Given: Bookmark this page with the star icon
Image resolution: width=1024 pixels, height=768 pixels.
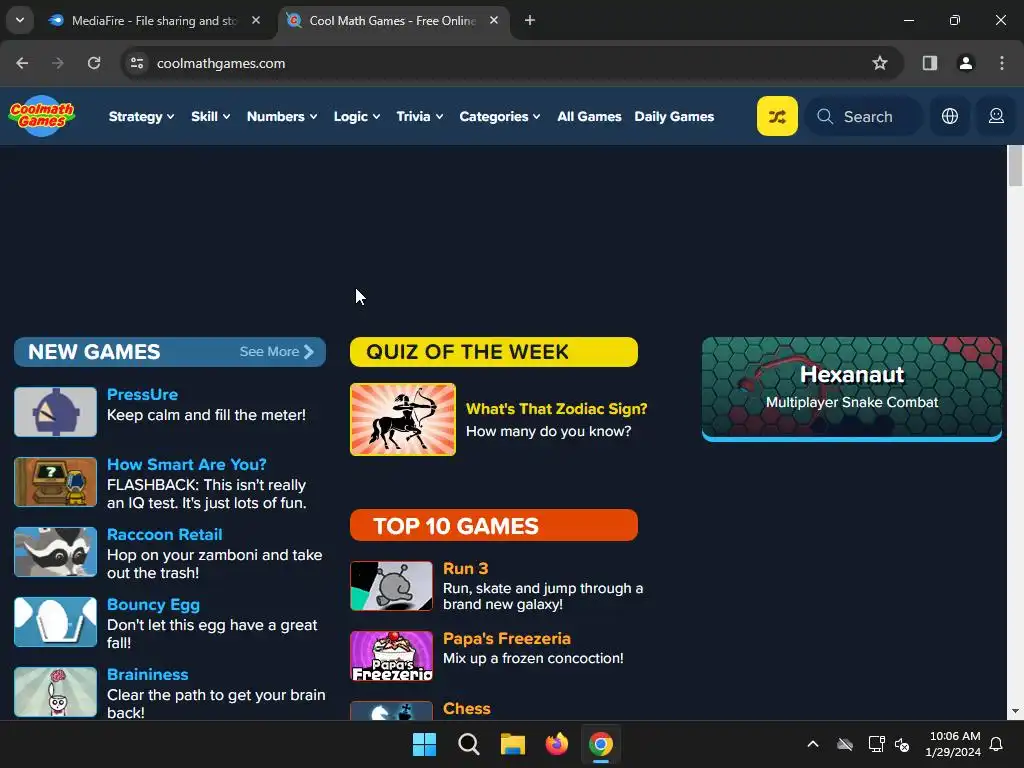Looking at the screenshot, I should [x=880, y=63].
